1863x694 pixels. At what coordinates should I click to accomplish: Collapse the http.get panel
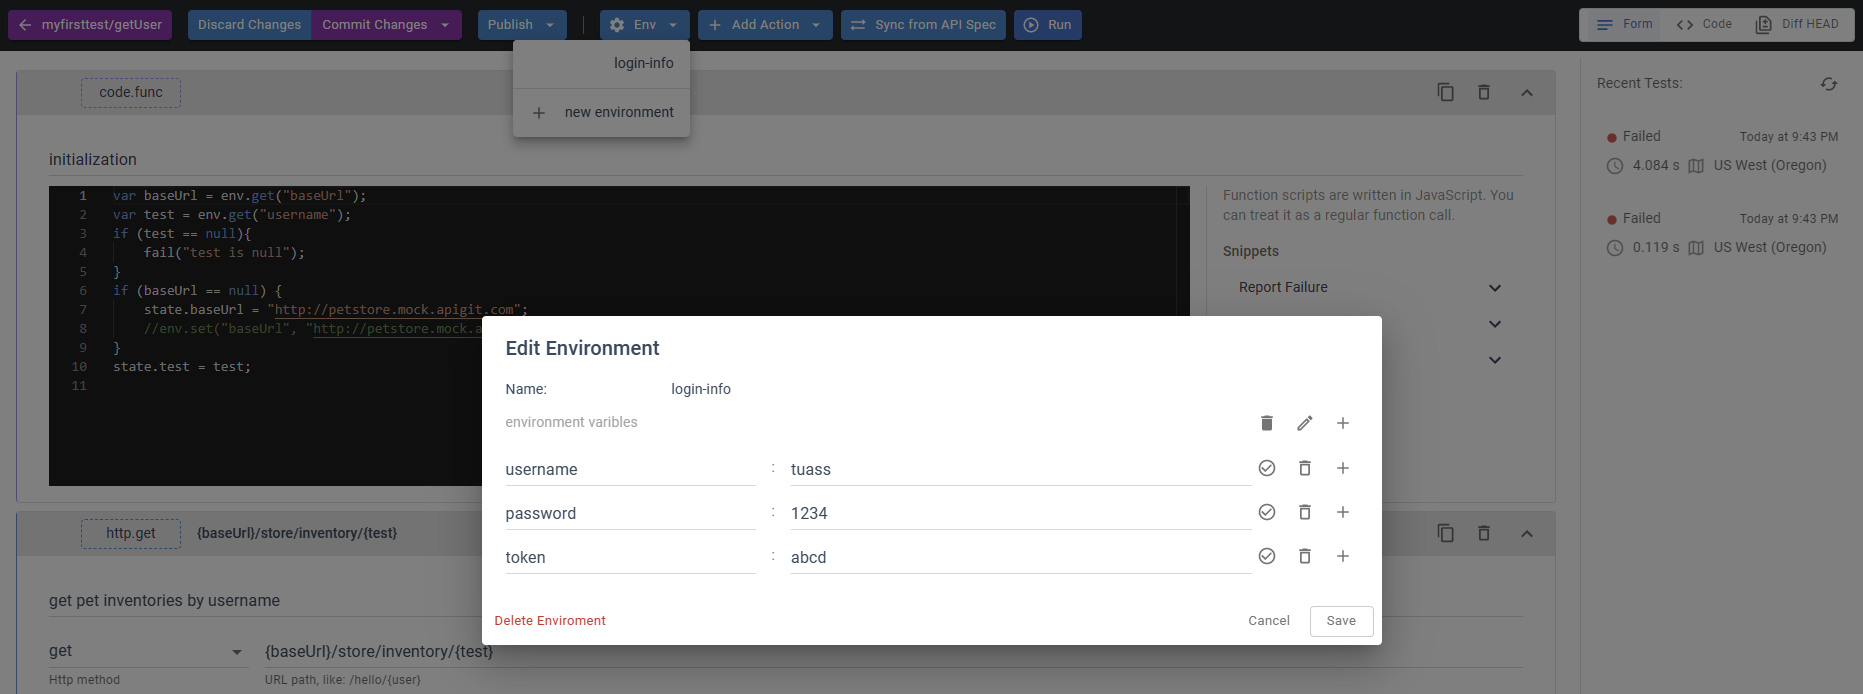coord(1527,533)
